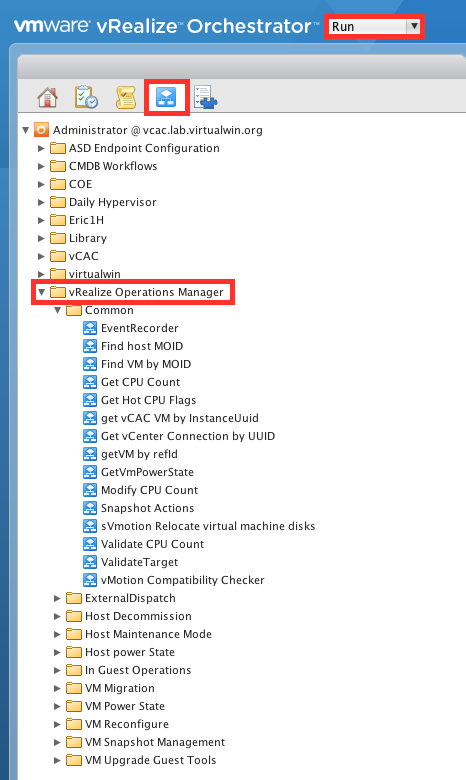
Task: Select the Workflows view icon
Action: (166, 97)
